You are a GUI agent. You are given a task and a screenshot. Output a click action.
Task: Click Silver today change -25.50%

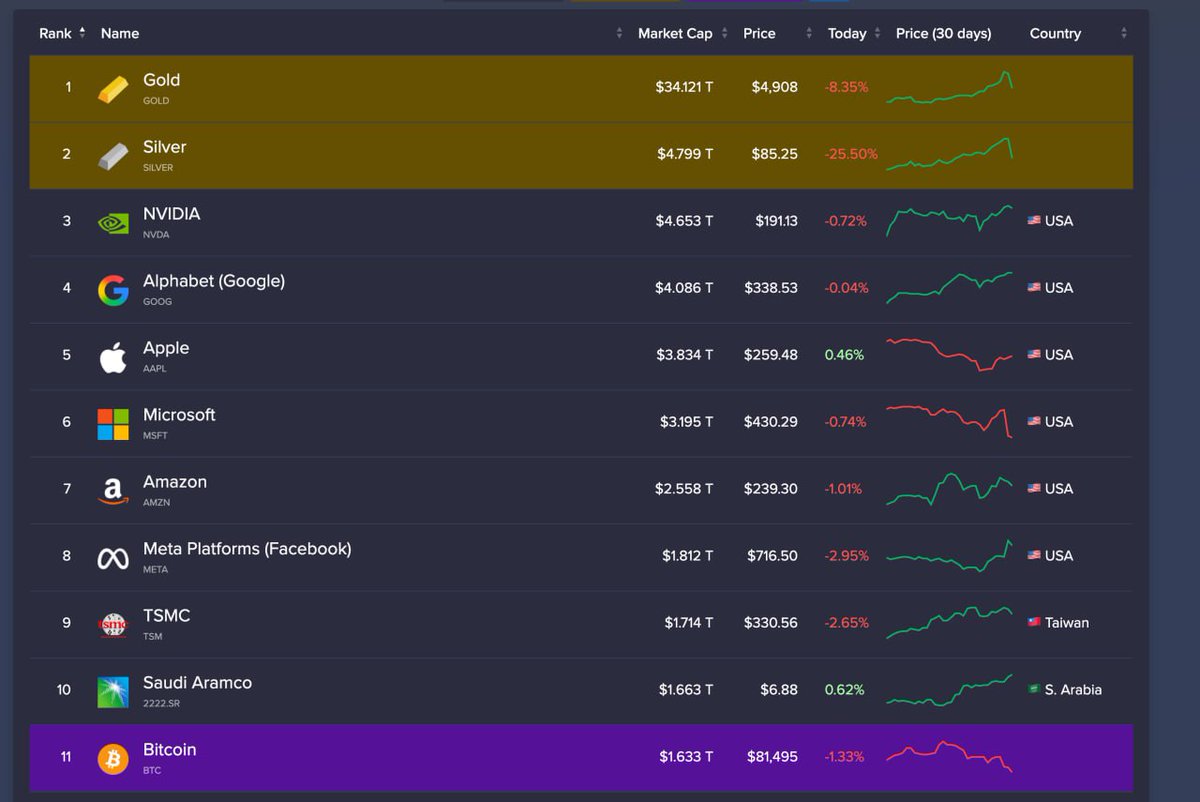[x=851, y=154]
